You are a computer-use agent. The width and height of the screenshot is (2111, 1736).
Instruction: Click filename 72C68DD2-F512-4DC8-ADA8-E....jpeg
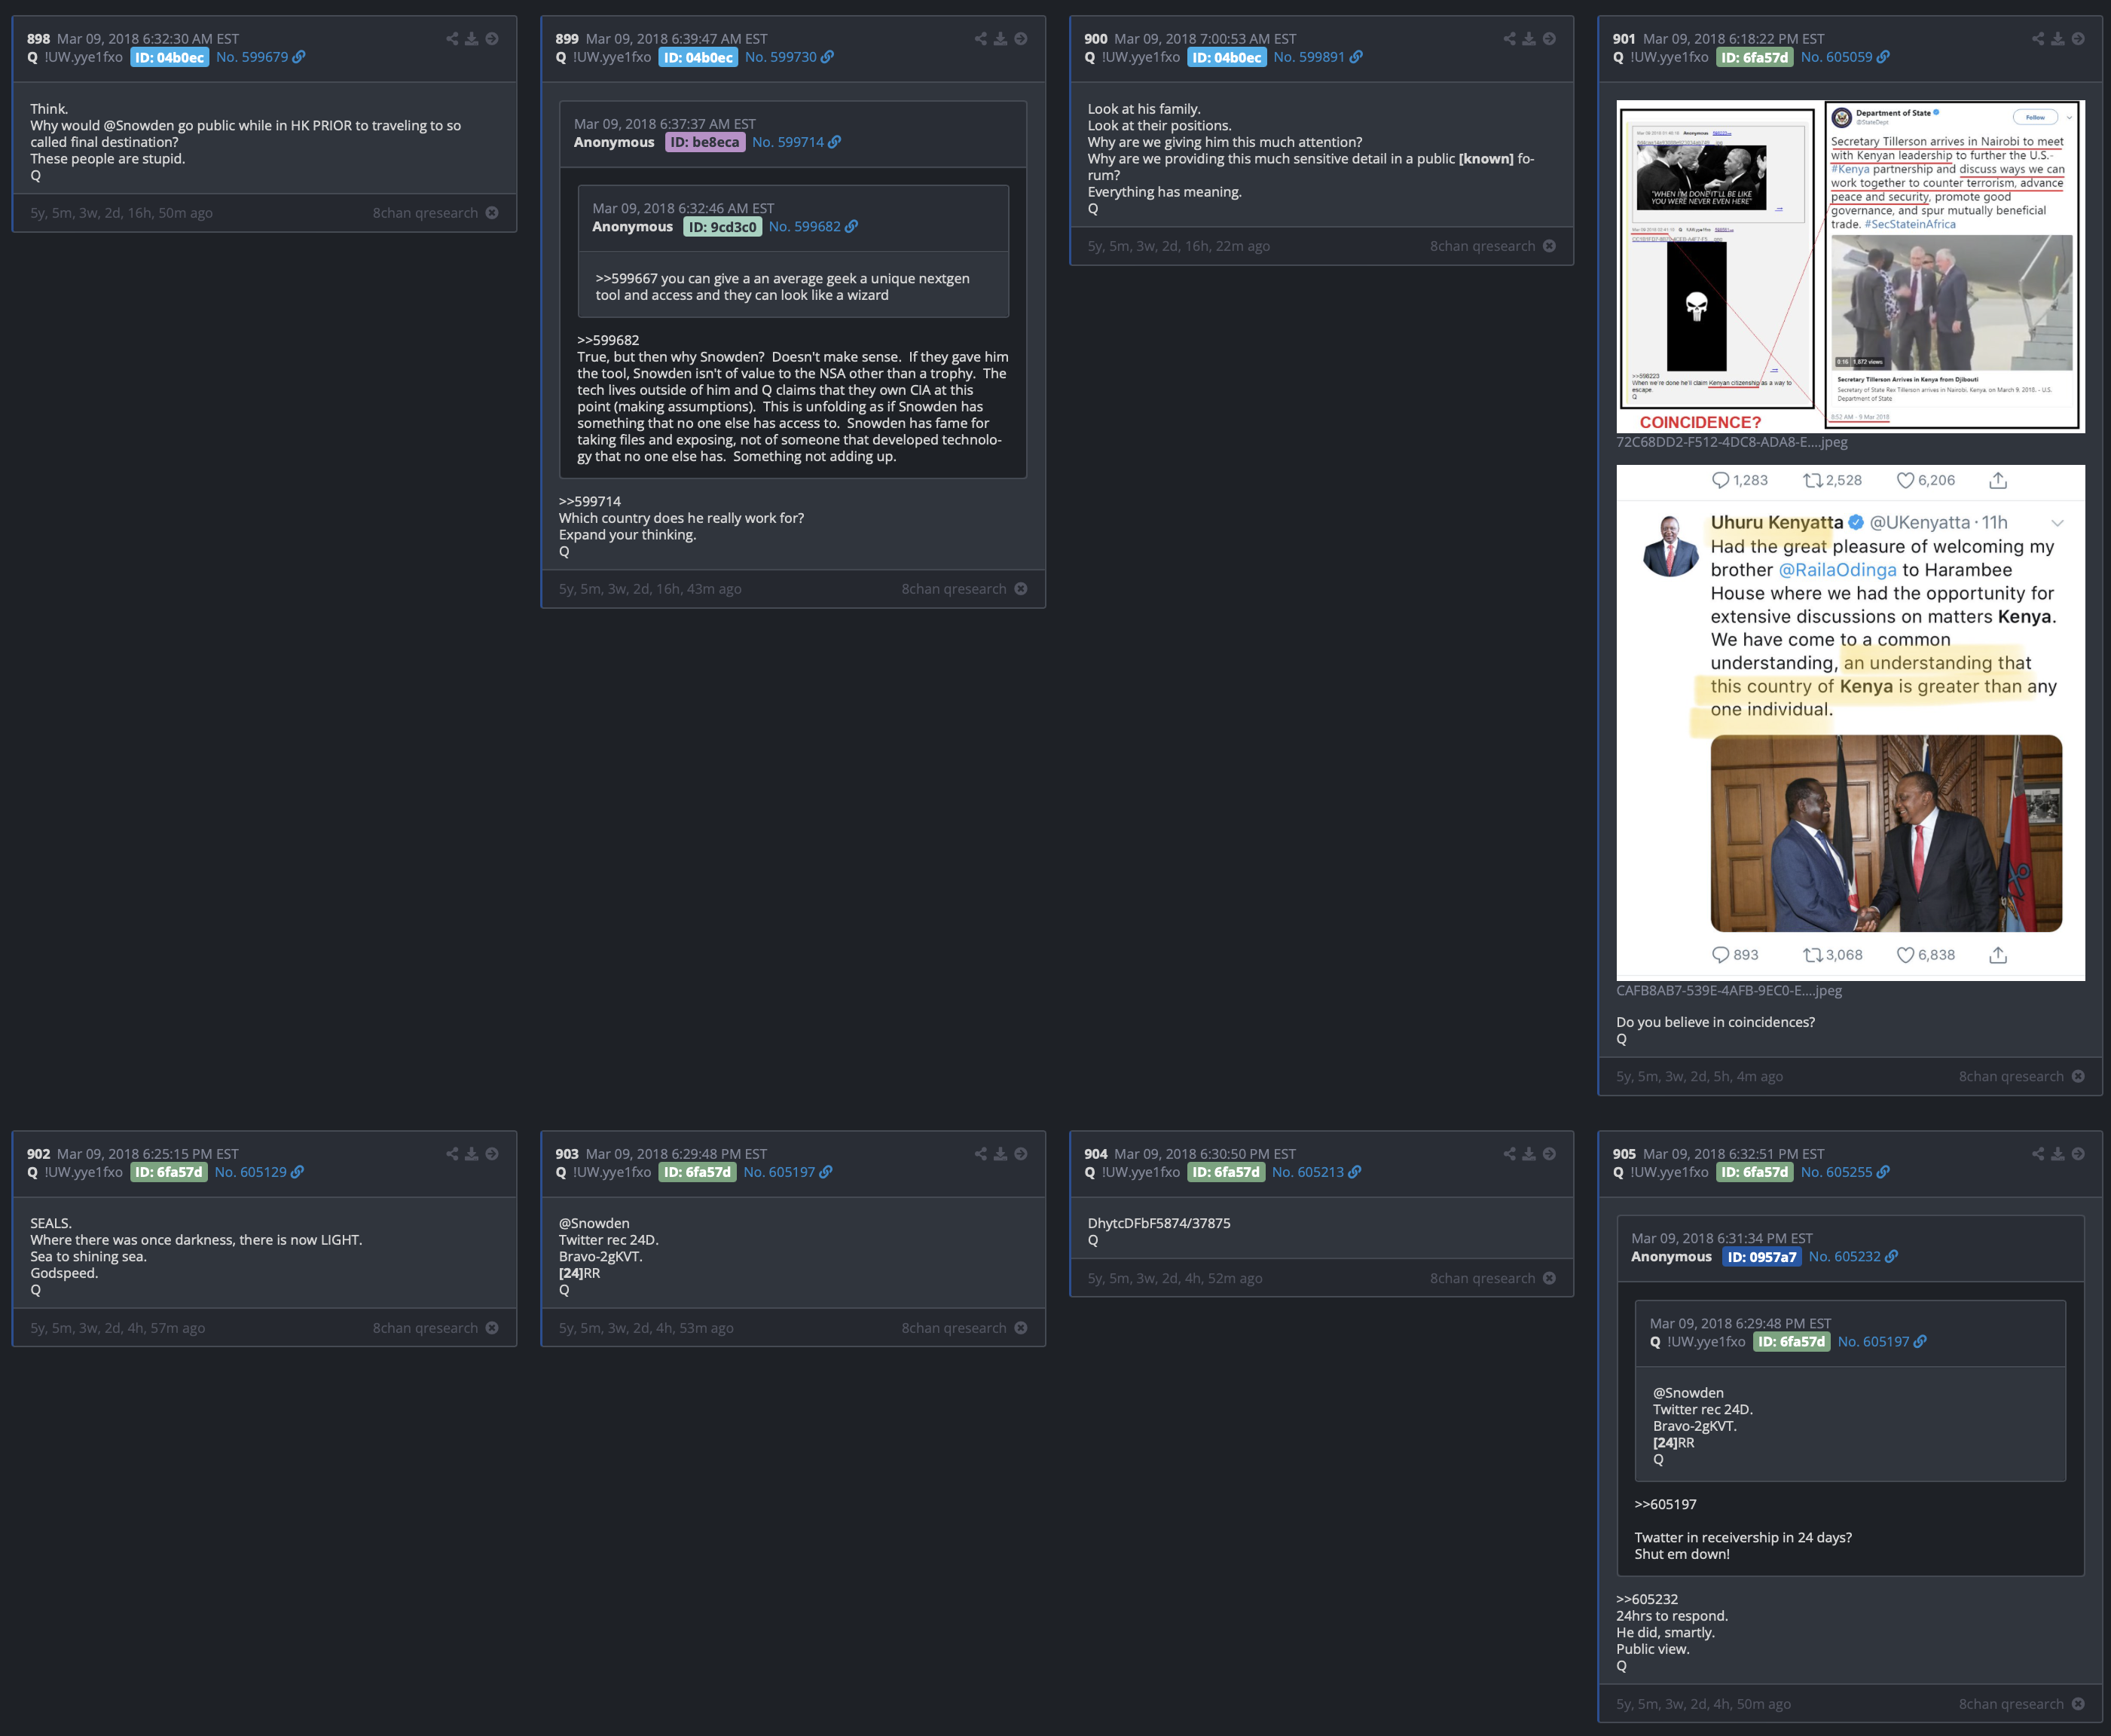[x=1732, y=442]
